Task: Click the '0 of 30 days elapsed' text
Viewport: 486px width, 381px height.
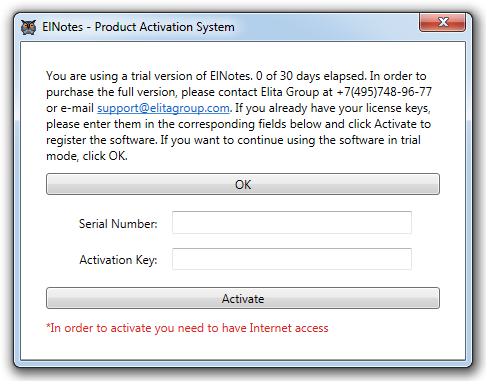Action: (x=311, y=76)
